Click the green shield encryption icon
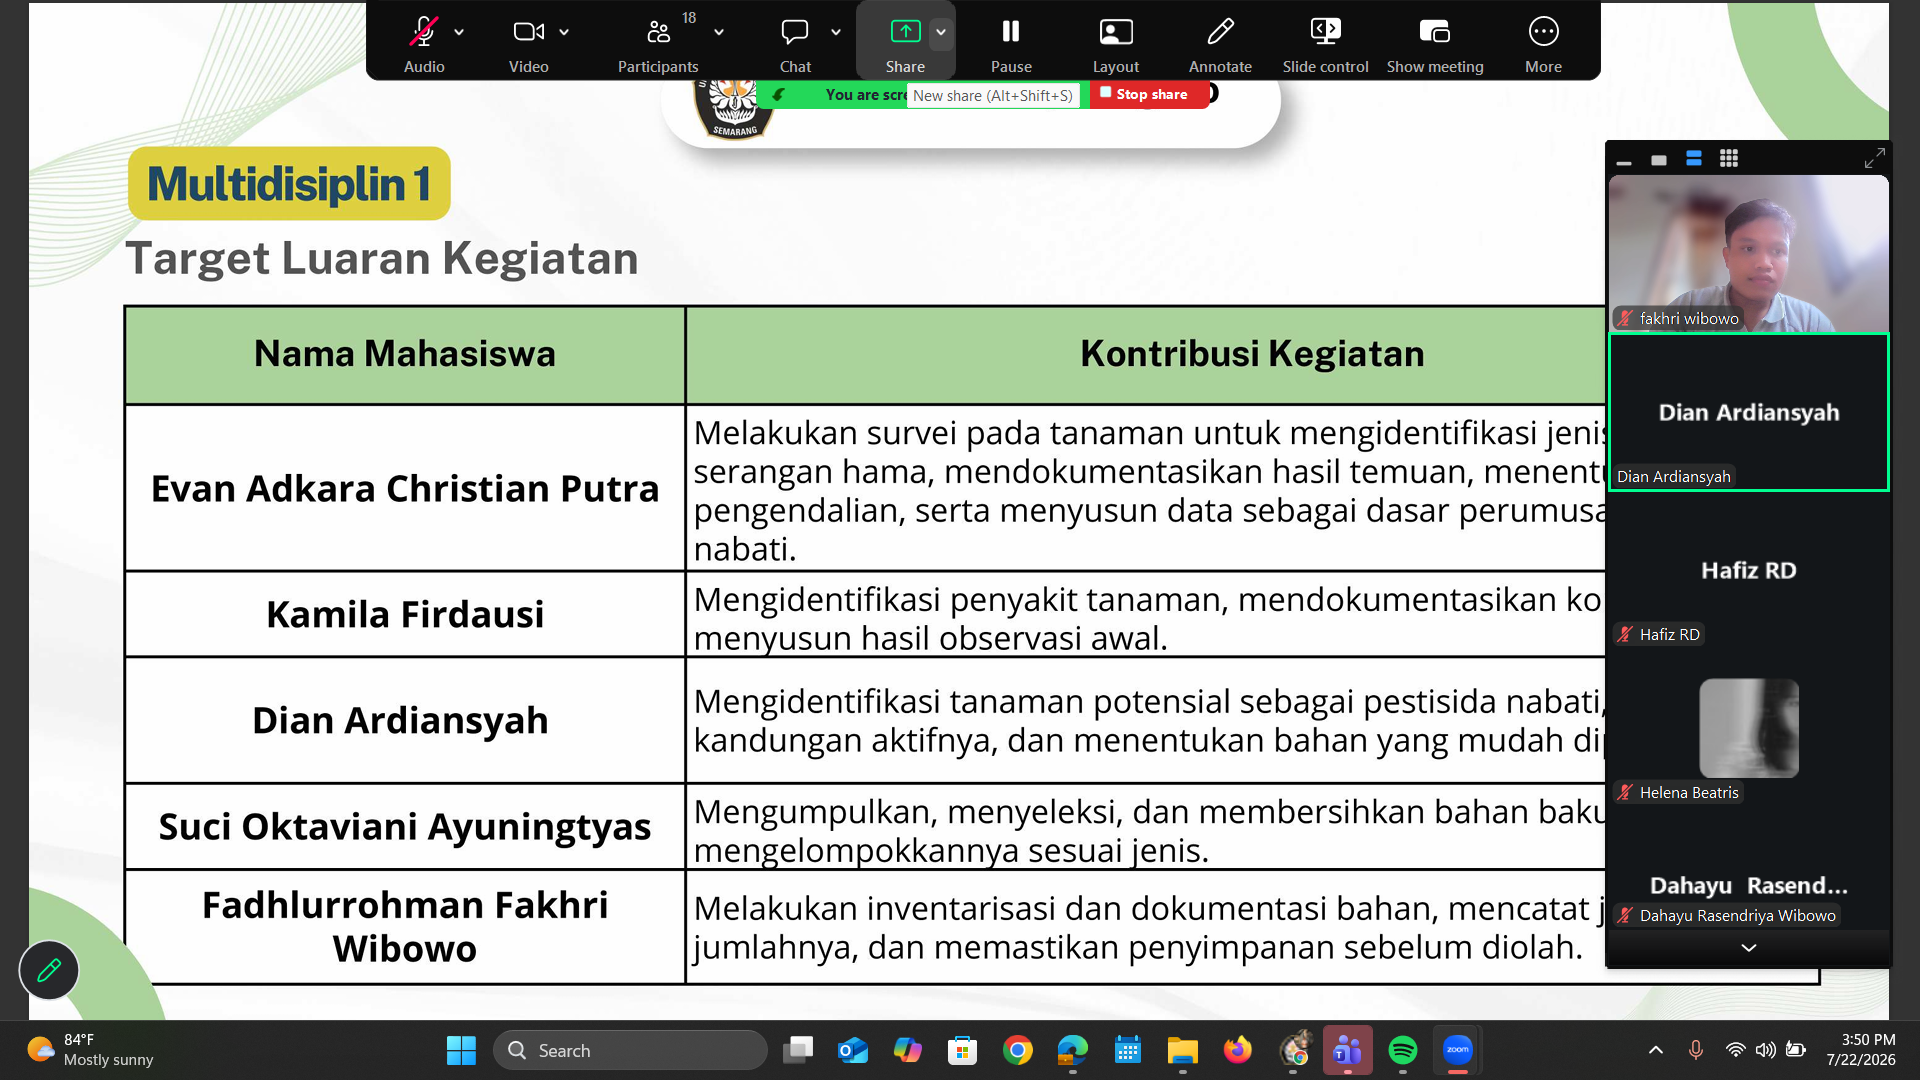Screen dimensions: 1920x1080 coord(778,95)
